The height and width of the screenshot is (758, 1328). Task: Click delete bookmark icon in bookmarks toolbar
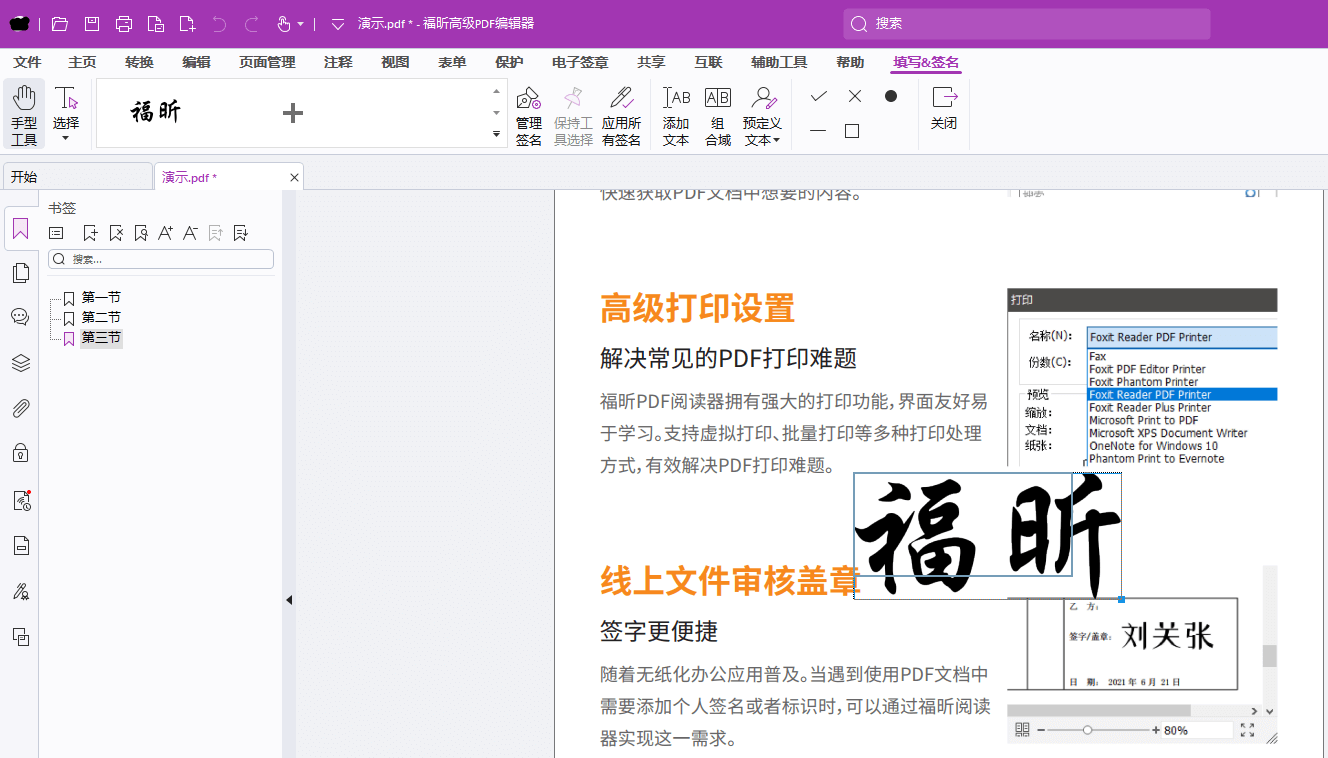(116, 233)
